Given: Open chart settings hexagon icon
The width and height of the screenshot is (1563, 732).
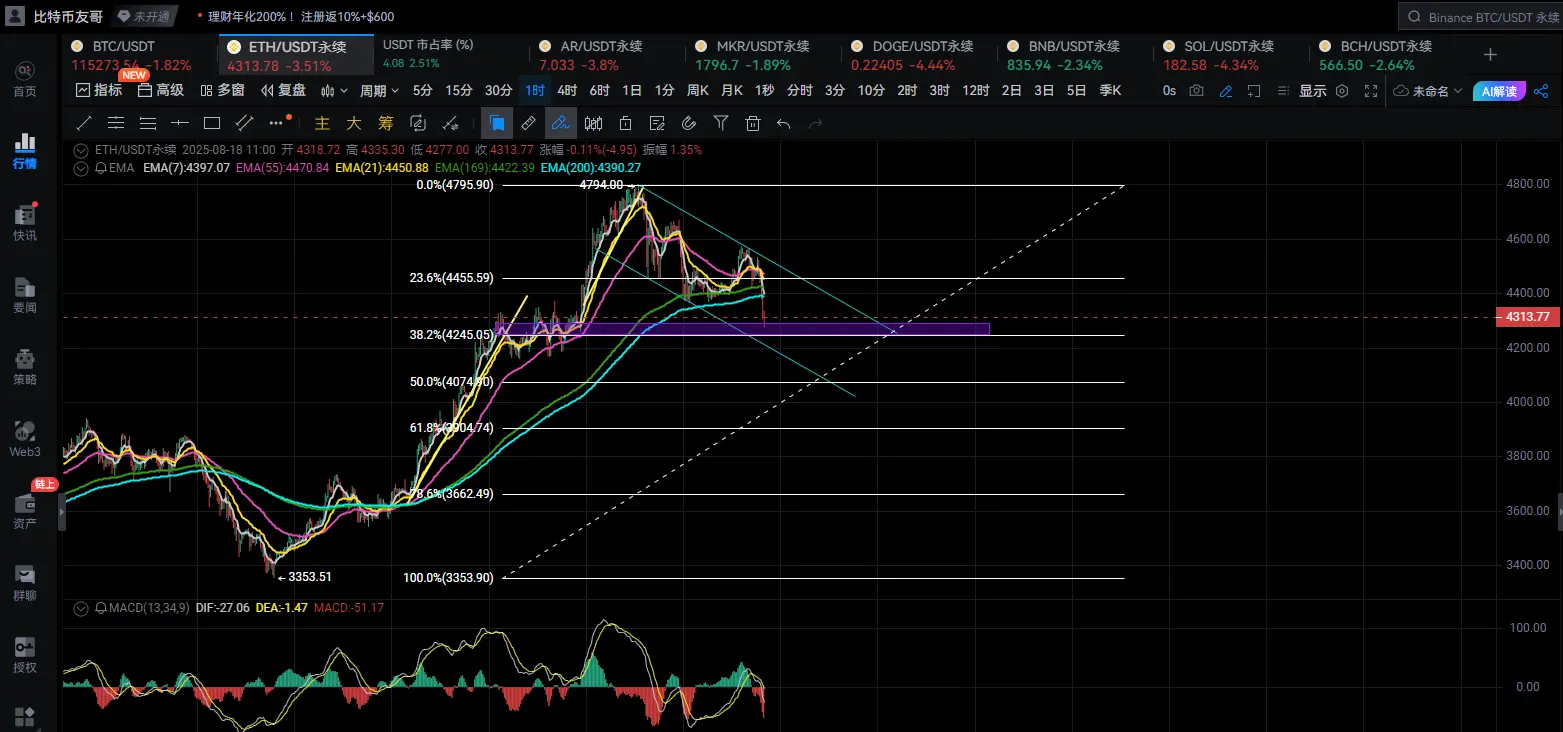Looking at the screenshot, I should (1342, 90).
